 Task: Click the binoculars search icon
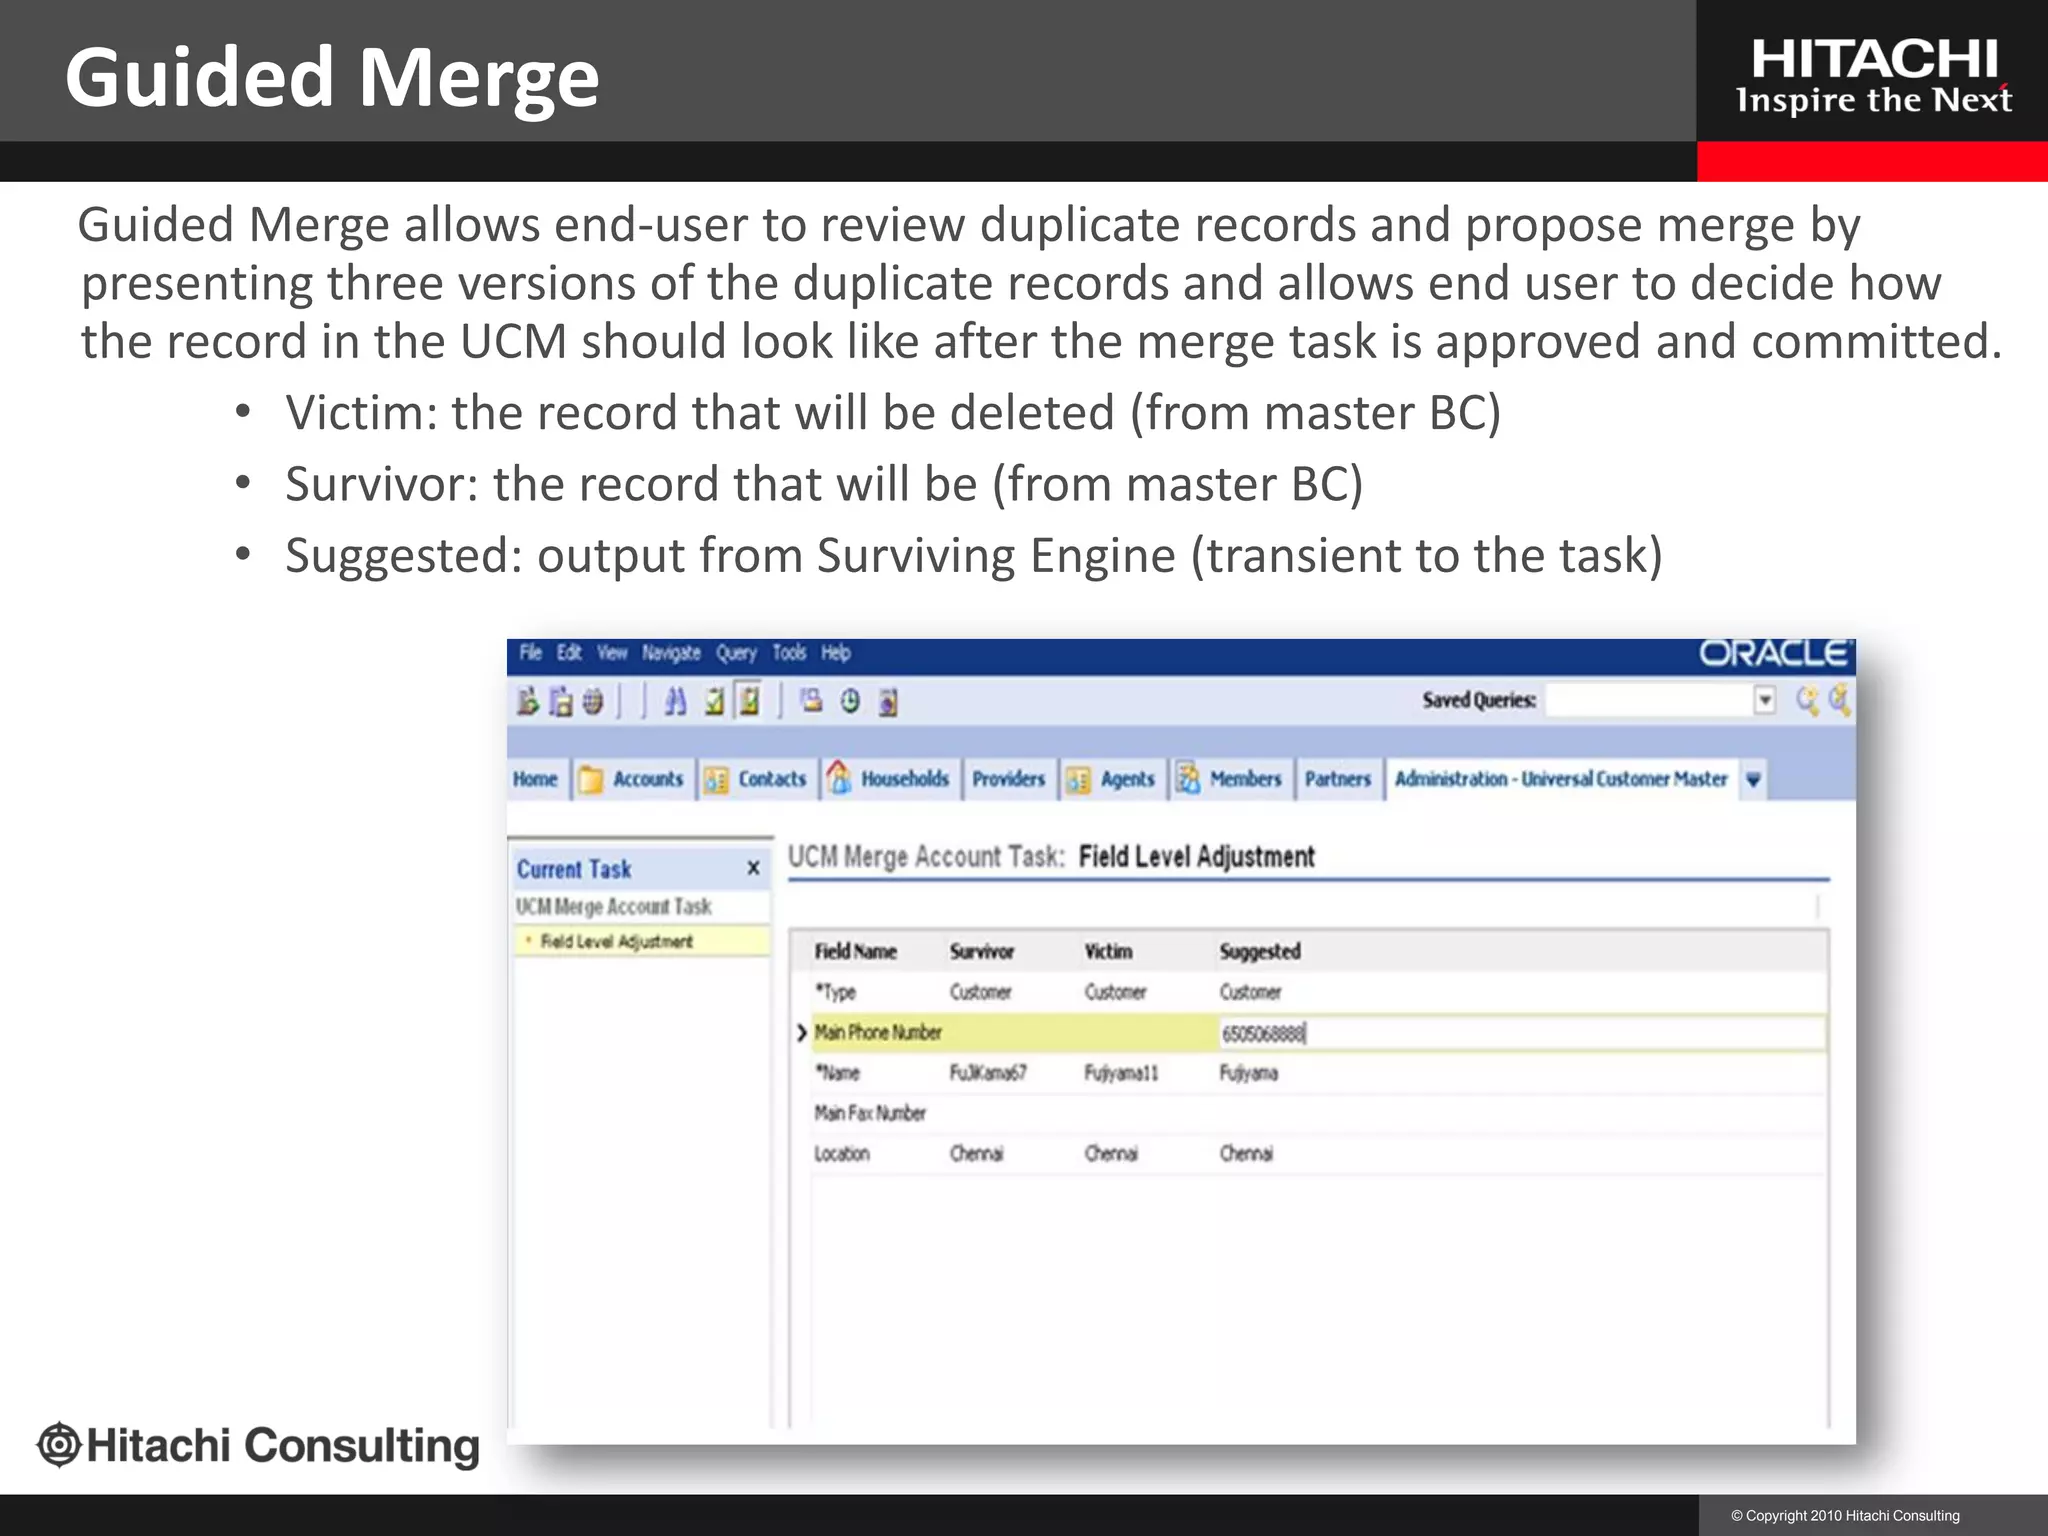[675, 702]
